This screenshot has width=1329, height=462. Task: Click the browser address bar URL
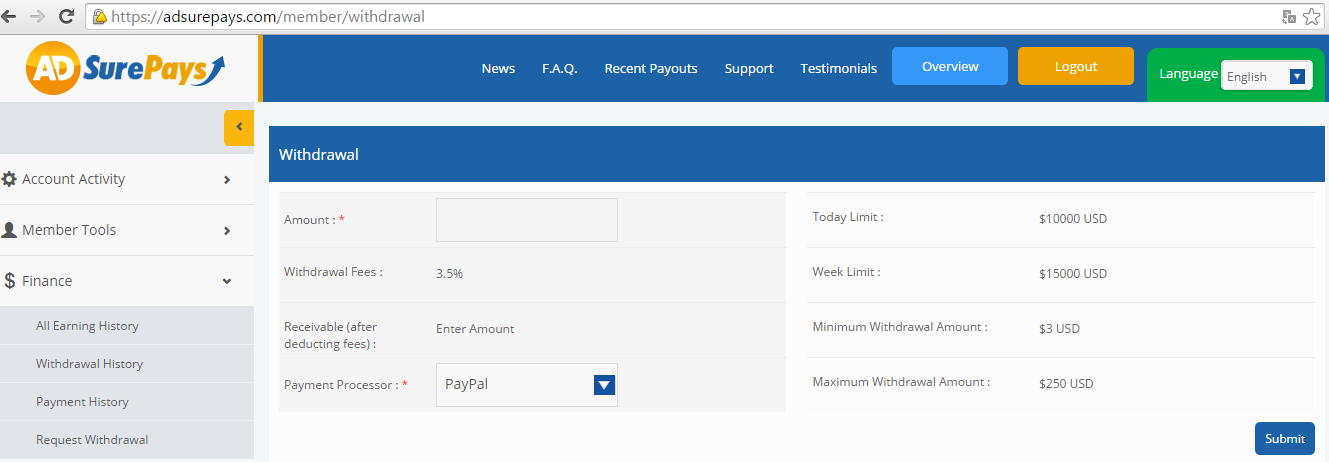point(268,17)
